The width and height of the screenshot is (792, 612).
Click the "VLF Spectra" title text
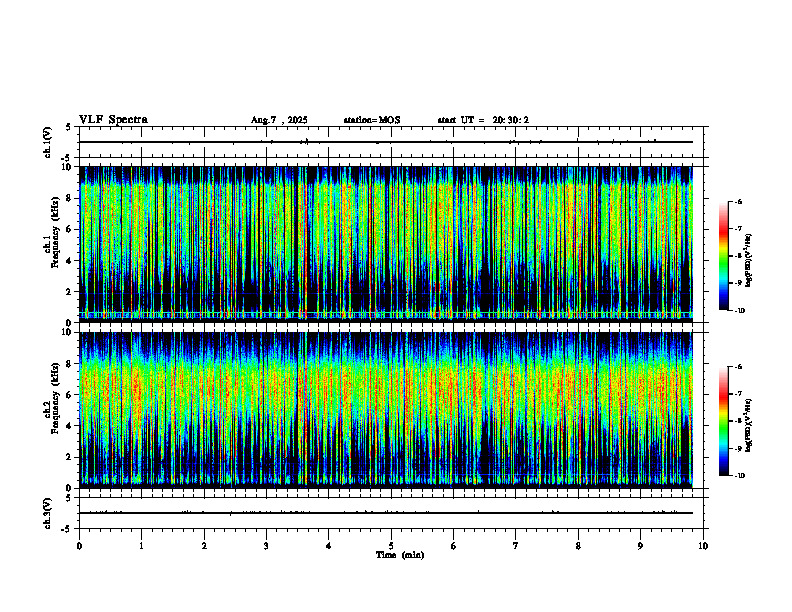[113, 120]
